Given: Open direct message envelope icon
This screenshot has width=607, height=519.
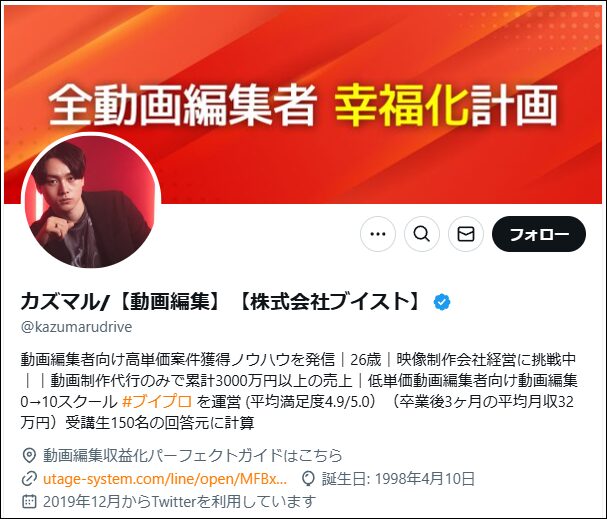Looking at the screenshot, I should [x=466, y=234].
